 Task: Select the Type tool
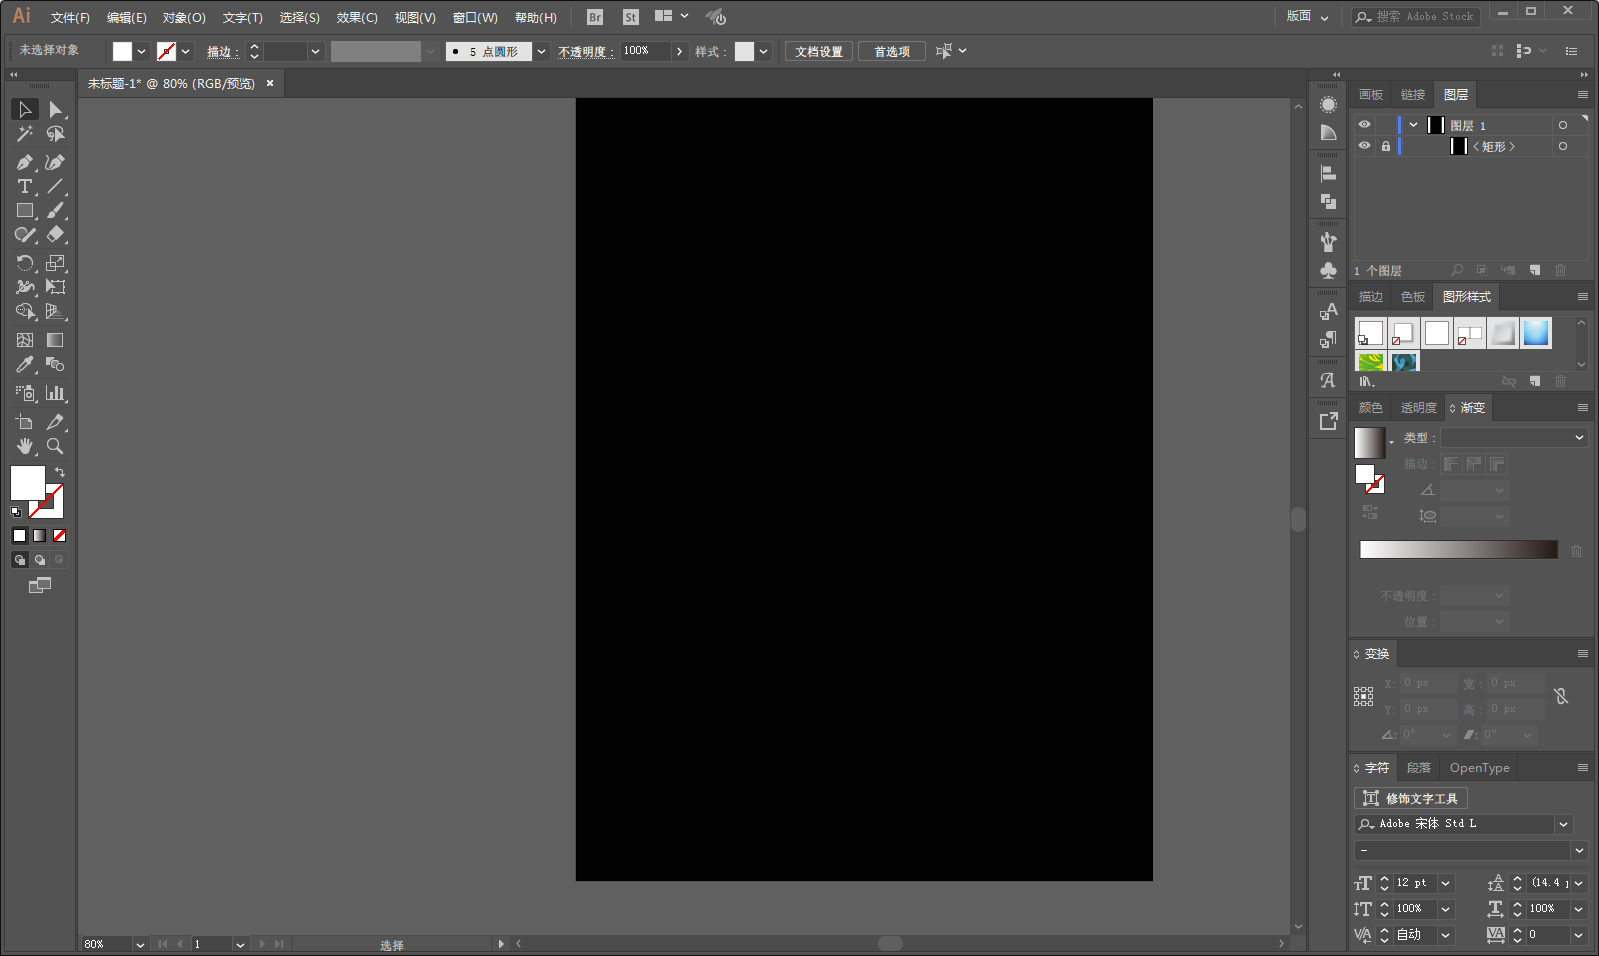(25, 186)
